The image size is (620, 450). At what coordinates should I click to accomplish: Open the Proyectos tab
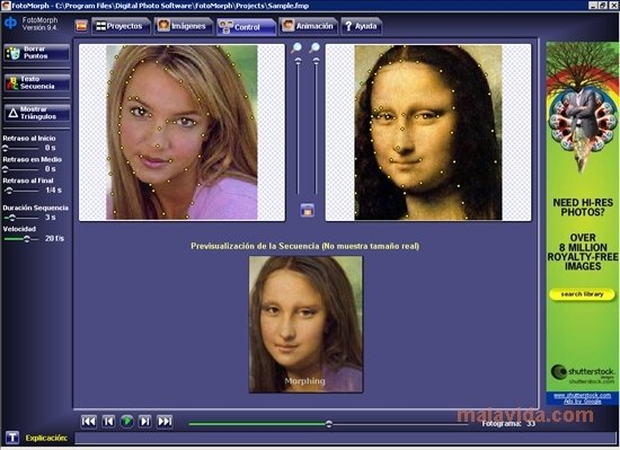(x=121, y=26)
